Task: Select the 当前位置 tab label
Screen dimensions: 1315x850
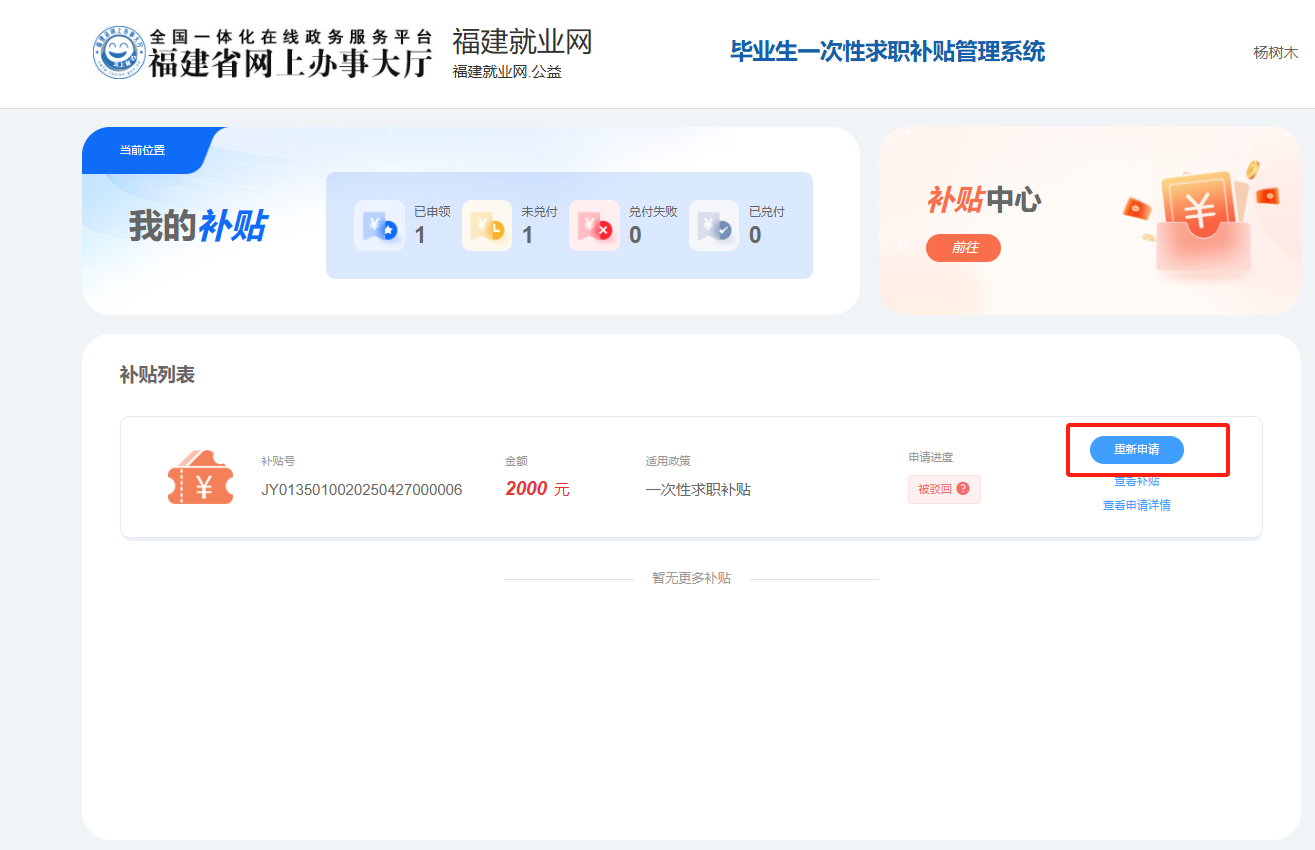Action: (142, 151)
